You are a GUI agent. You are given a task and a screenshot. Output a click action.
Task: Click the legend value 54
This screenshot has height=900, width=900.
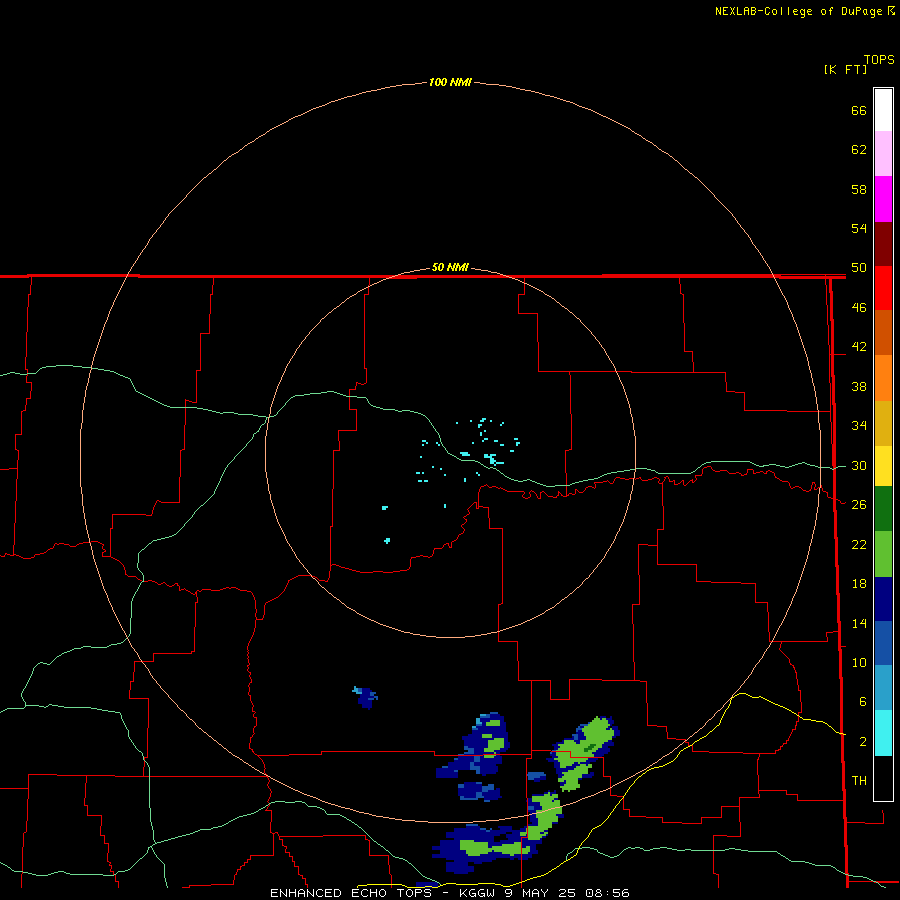pos(859,228)
